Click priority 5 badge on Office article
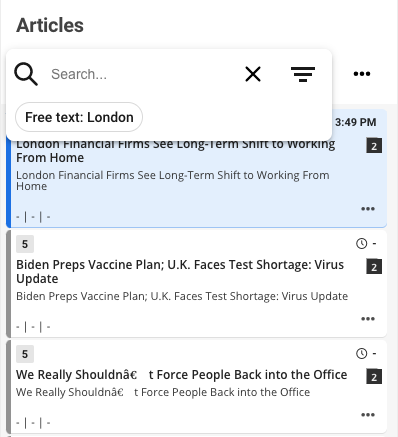398x437 pixels. [x=25, y=354]
